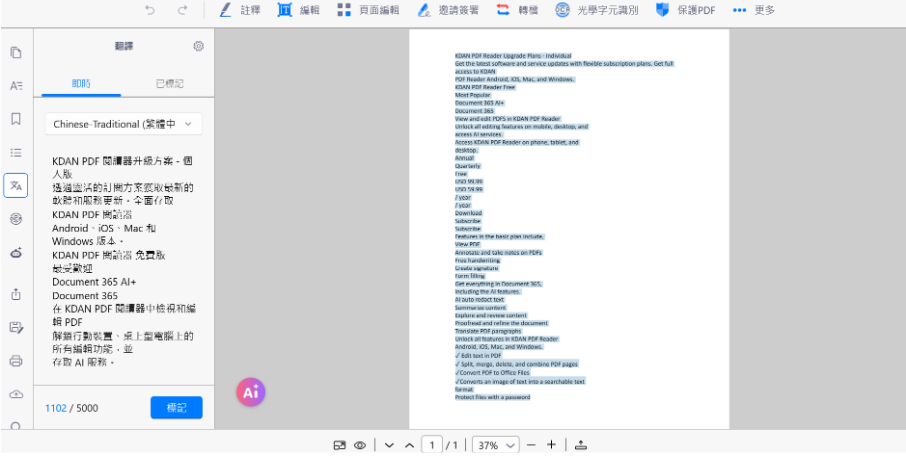906x457 pixels.
Task: Click the 1102 / 5000 character count
Action: click(72, 408)
